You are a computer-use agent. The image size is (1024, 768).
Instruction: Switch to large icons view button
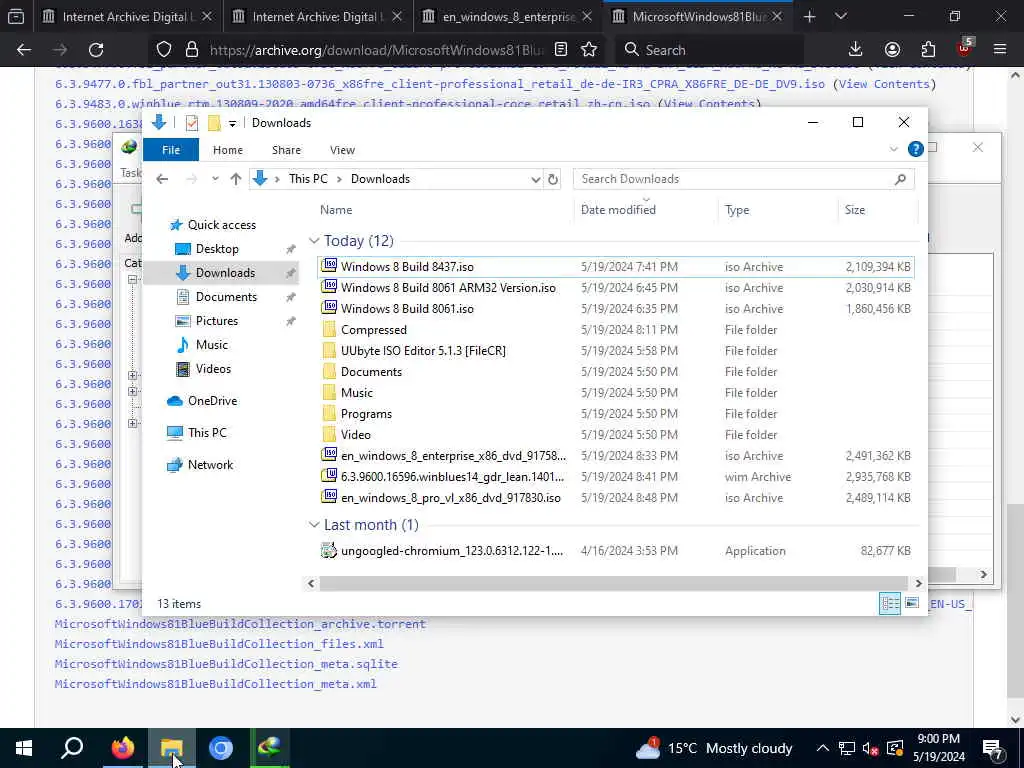tap(912, 603)
